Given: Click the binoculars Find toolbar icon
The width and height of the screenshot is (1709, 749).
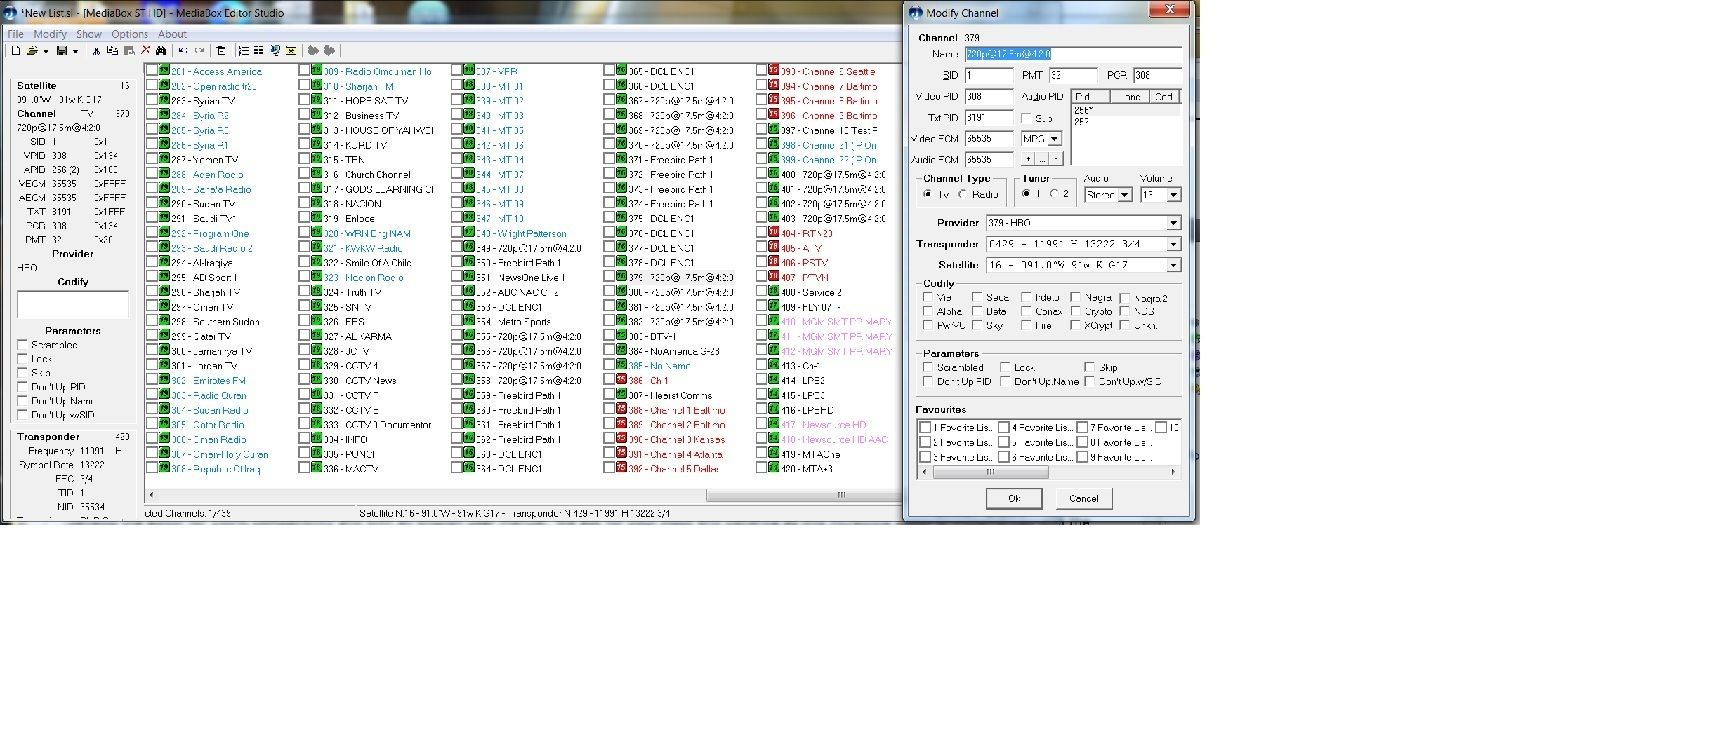Looking at the screenshot, I should tap(161, 51).
